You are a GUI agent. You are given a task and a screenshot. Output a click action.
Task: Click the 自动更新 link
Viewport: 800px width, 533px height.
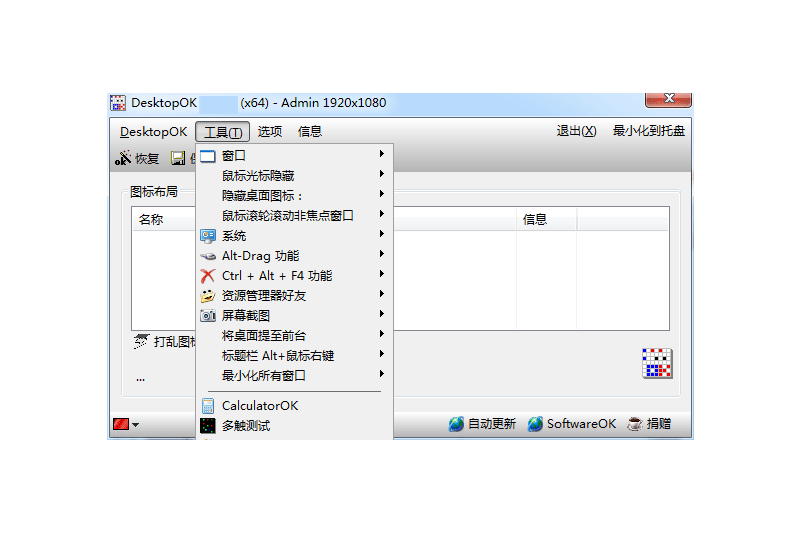492,424
